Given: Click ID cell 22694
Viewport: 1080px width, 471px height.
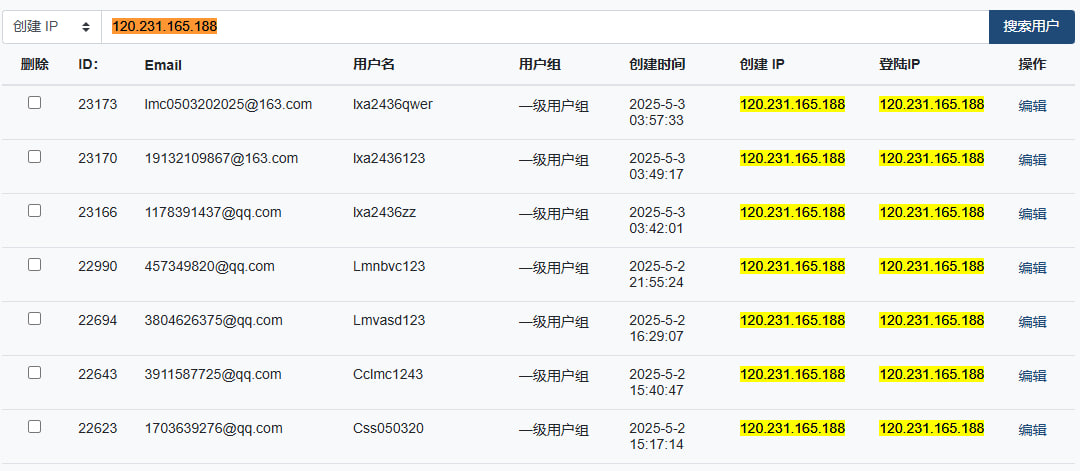Looking at the screenshot, I should [x=98, y=320].
